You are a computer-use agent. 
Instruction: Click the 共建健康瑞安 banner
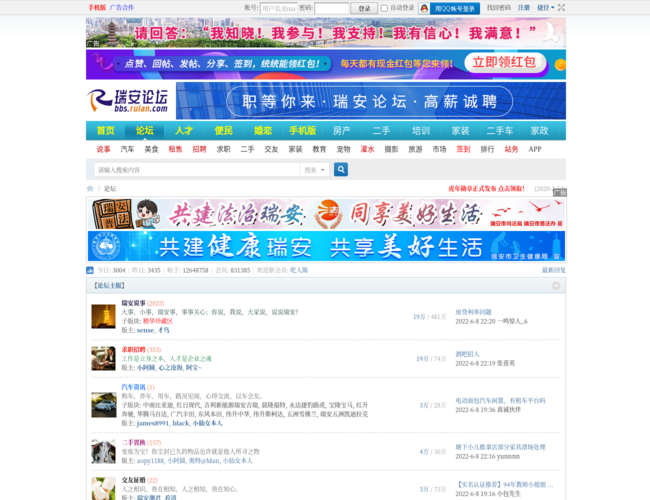click(326, 246)
